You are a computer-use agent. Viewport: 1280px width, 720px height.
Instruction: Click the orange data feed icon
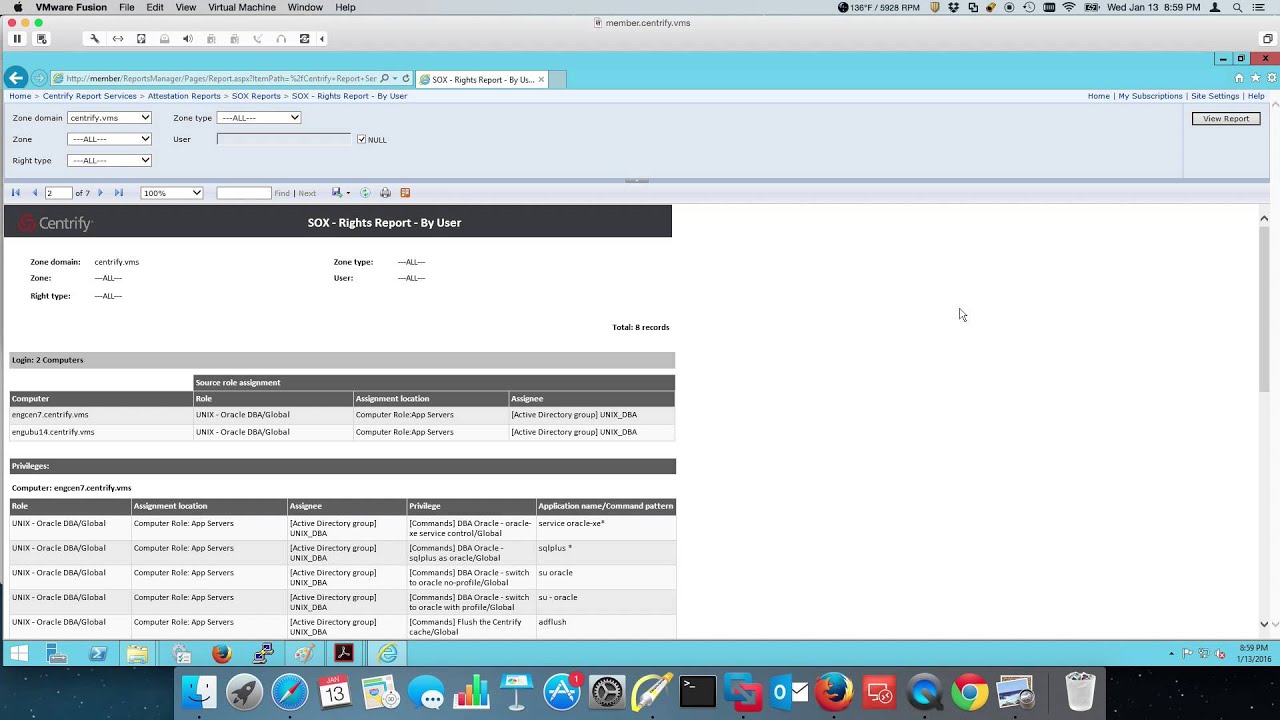tap(405, 193)
